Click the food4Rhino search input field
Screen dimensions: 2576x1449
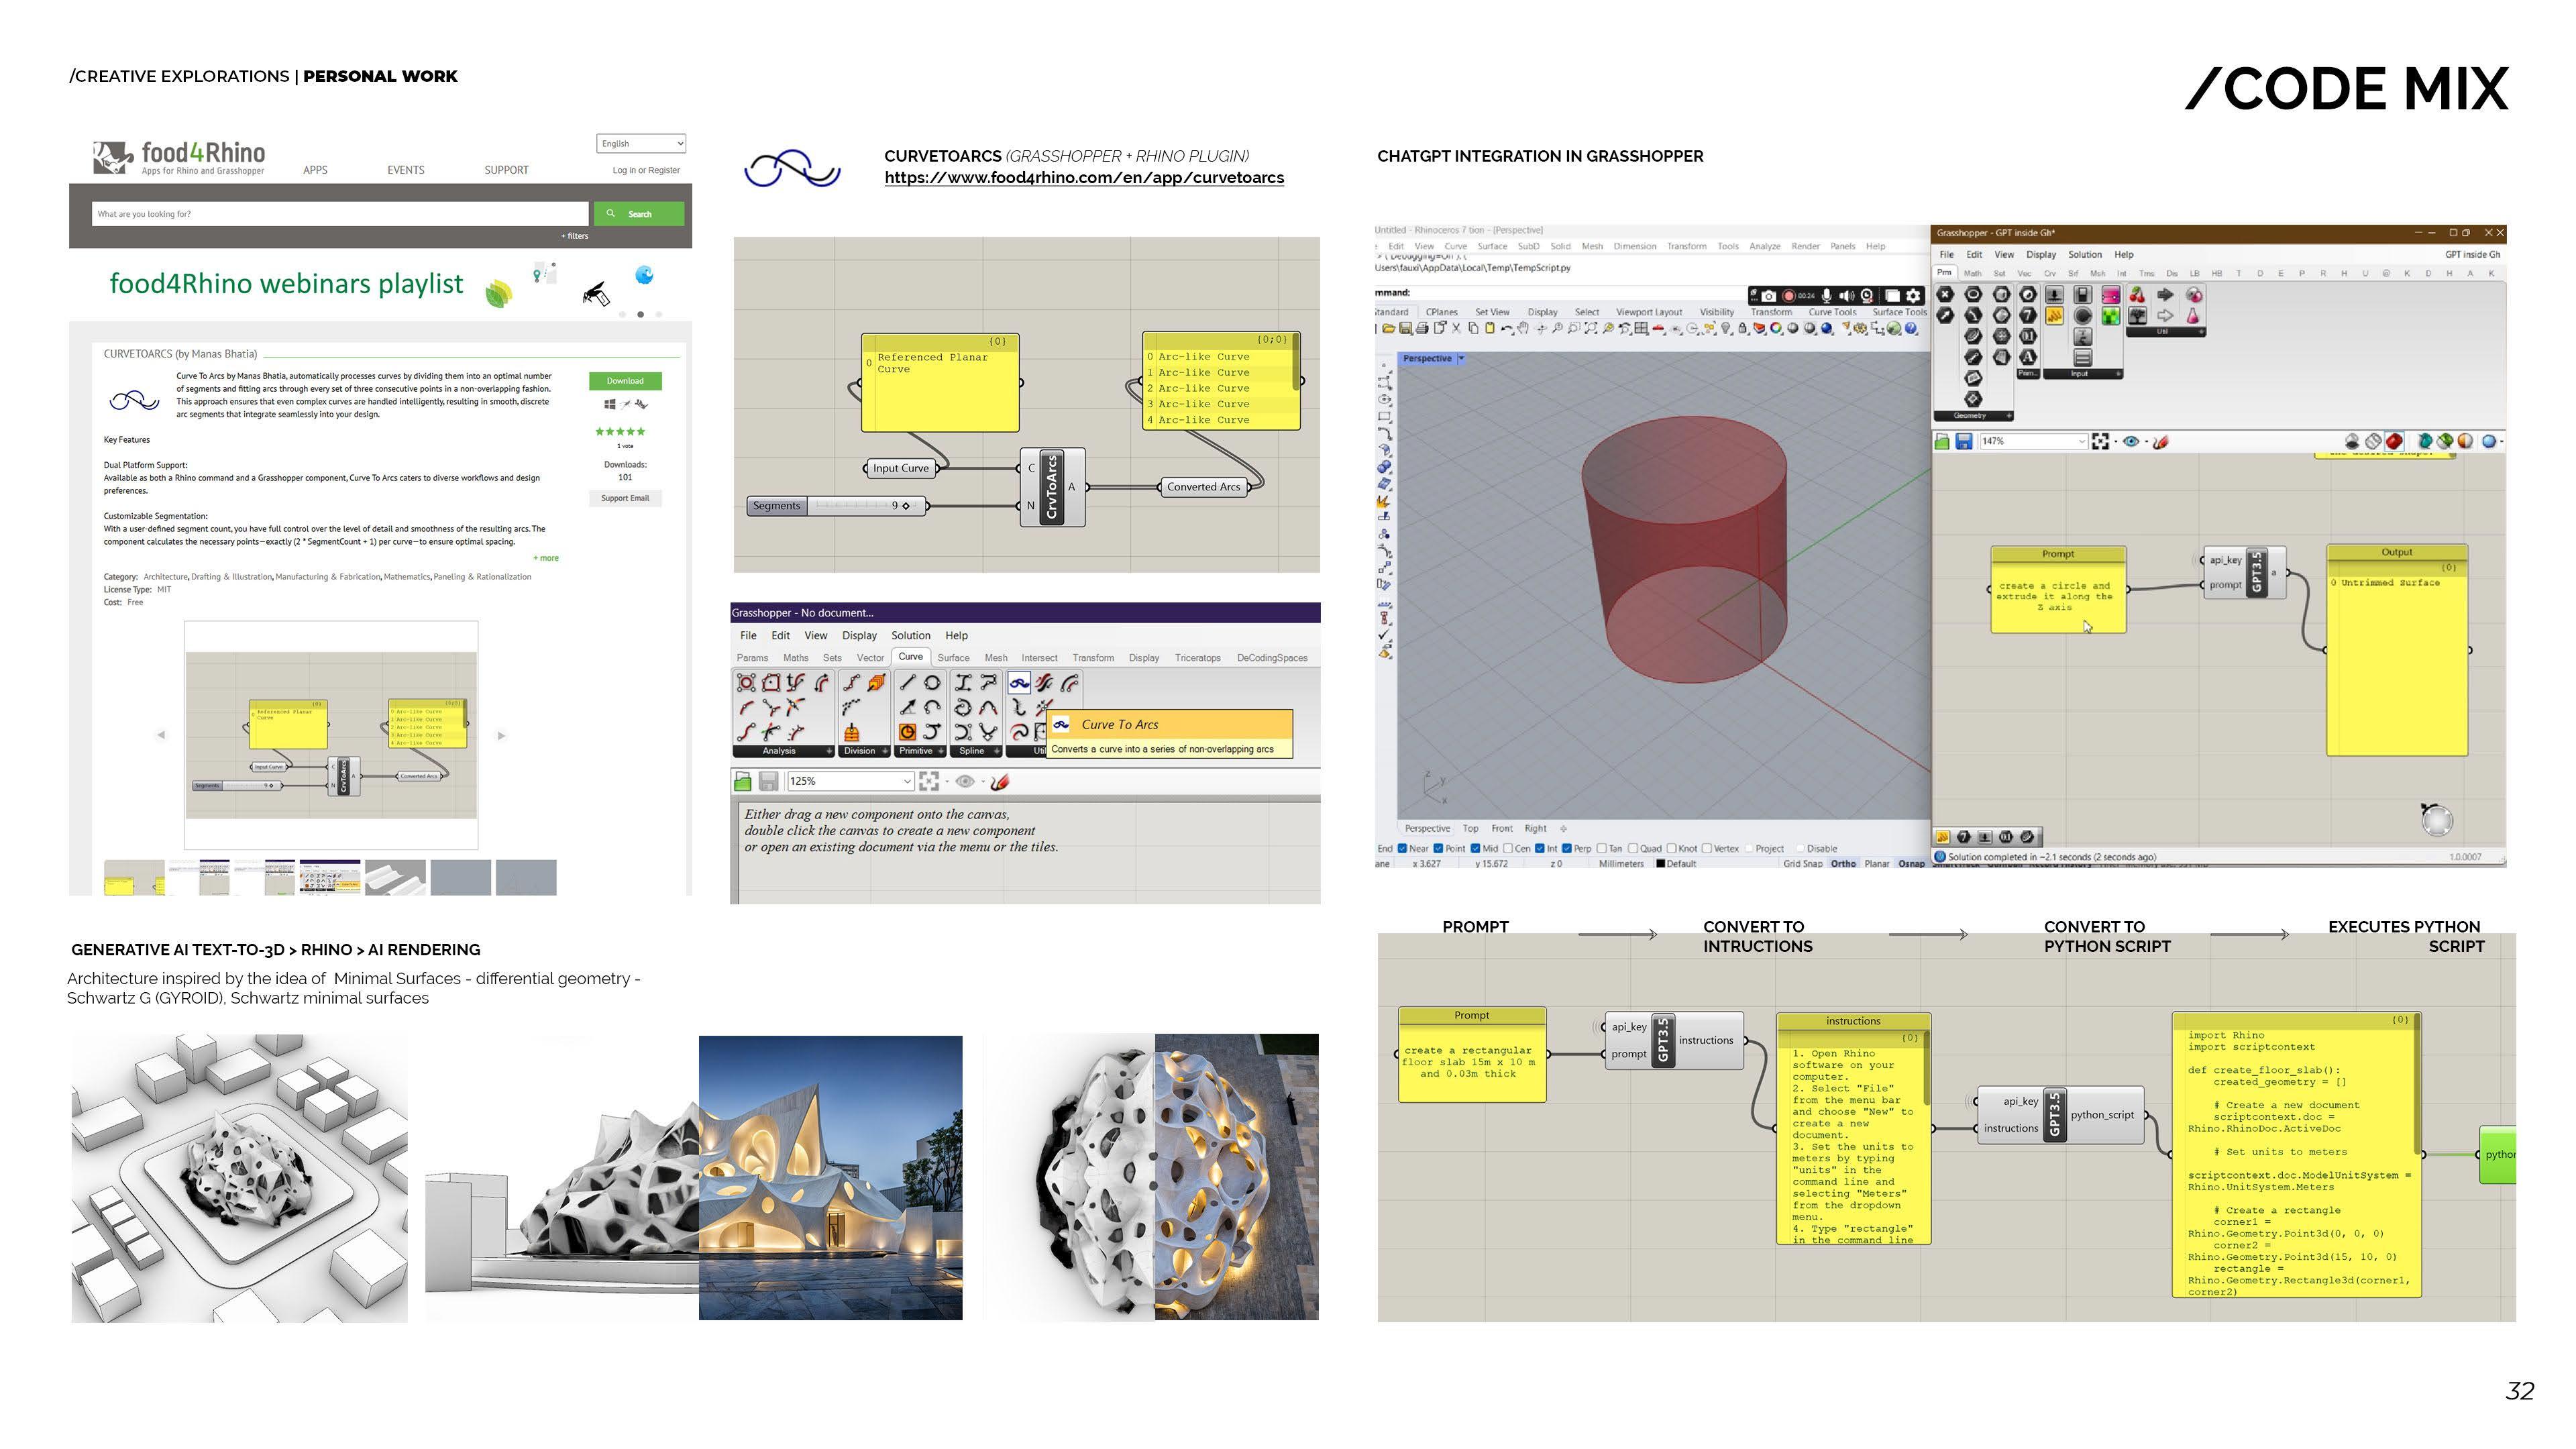click(340, 214)
